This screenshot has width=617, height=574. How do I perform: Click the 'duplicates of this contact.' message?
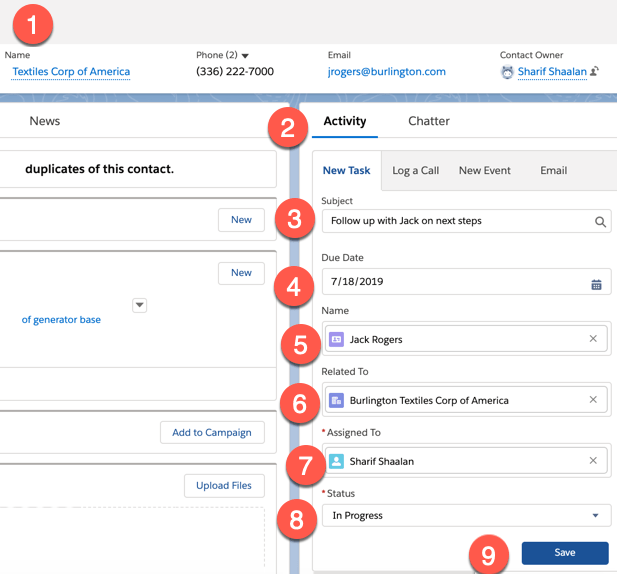[x=99, y=169]
